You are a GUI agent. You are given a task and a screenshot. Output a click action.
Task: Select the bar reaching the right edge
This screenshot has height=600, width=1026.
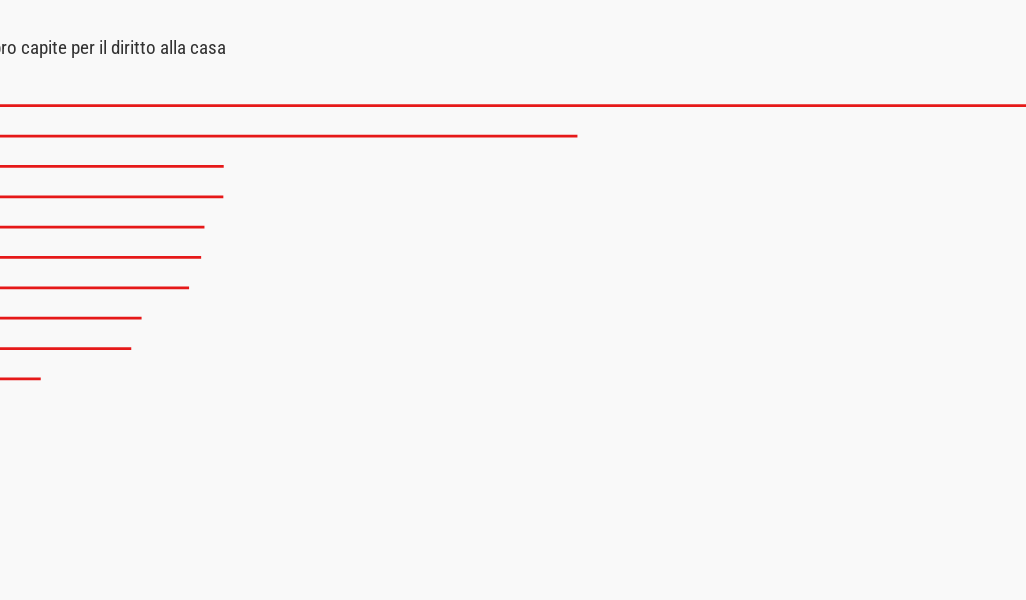[x=512, y=105]
